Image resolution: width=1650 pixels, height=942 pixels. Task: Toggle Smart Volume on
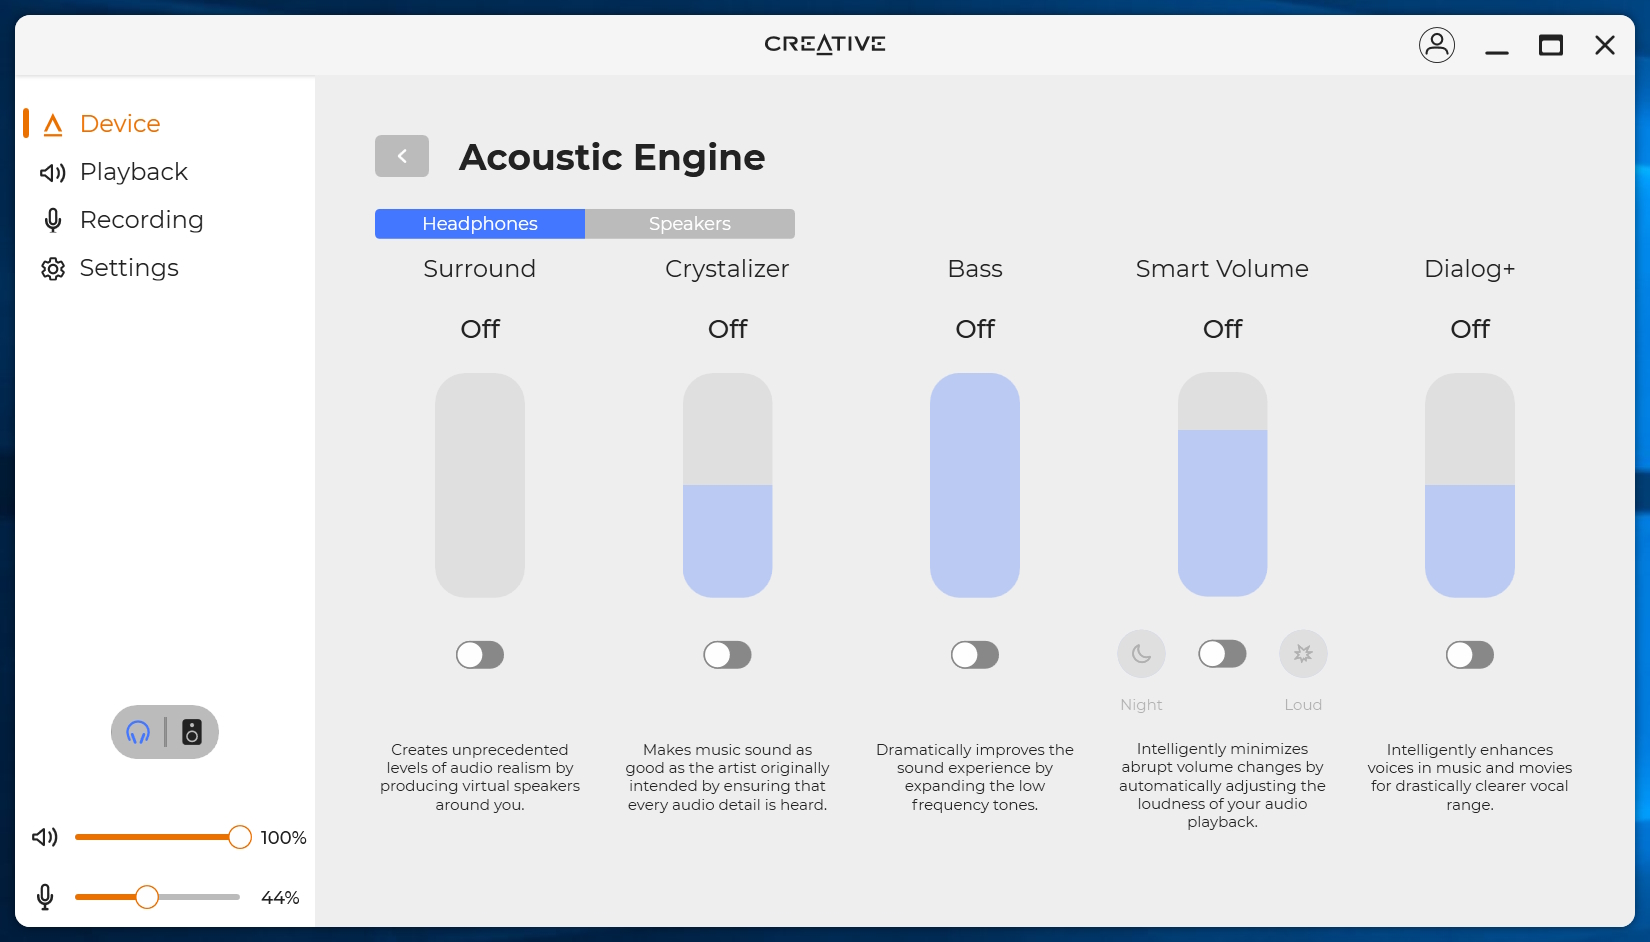pos(1222,654)
